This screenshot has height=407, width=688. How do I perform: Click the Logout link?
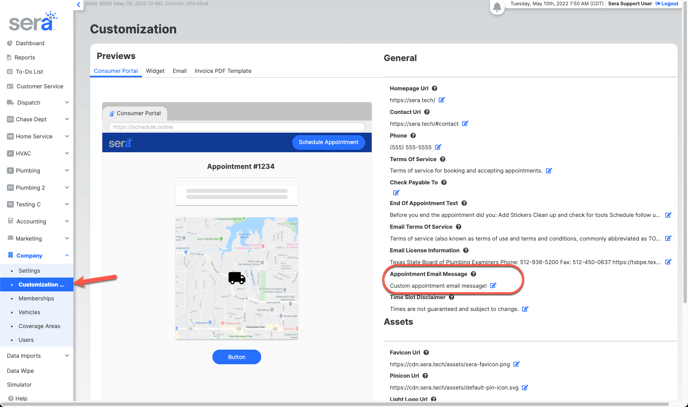pos(668,4)
